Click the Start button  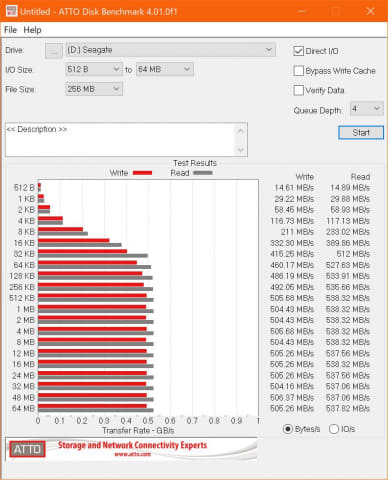361,133
